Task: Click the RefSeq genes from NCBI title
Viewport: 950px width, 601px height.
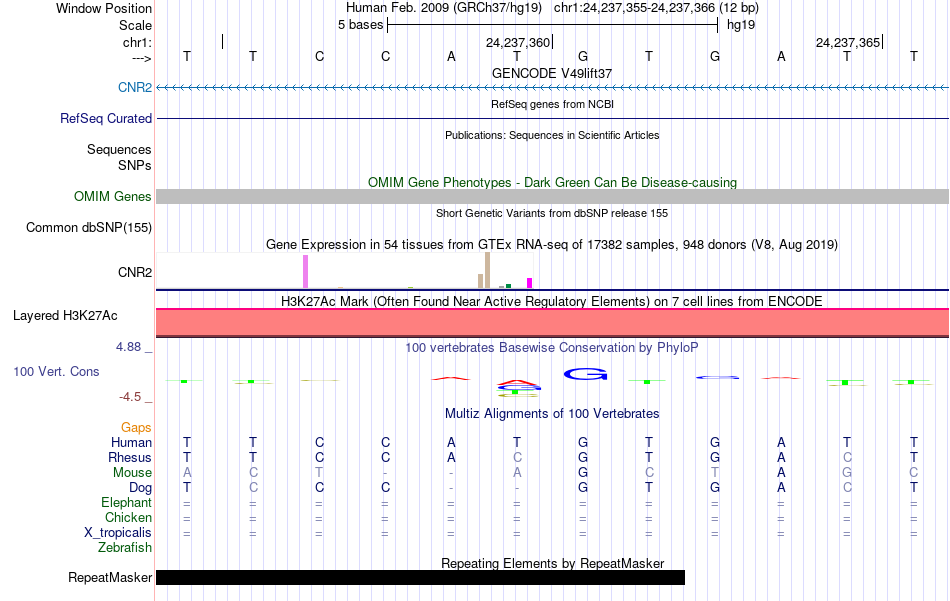Action: 552,104
